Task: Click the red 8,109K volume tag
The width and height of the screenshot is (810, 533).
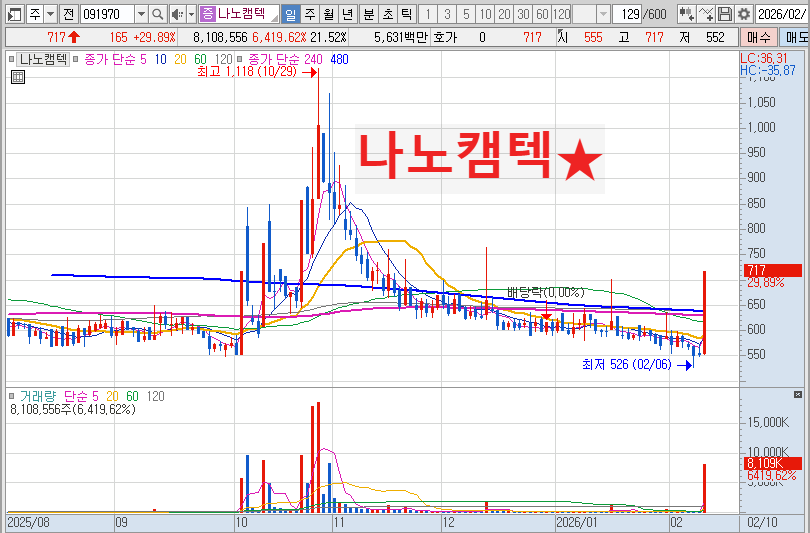Action: (x=773, y=463)
